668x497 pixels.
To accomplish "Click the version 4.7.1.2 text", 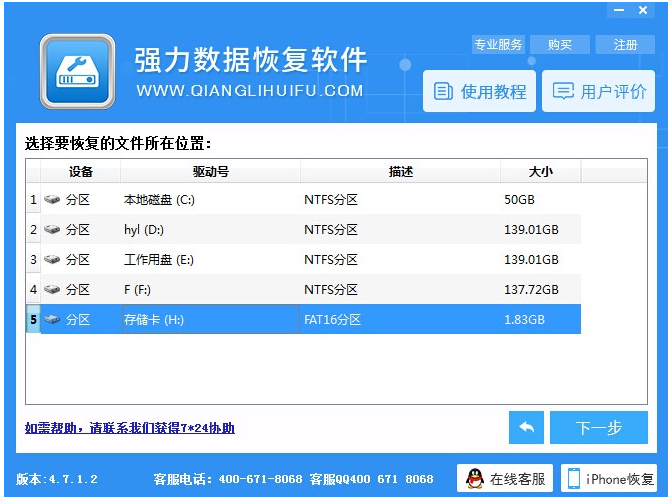I will tap(57, 479).
